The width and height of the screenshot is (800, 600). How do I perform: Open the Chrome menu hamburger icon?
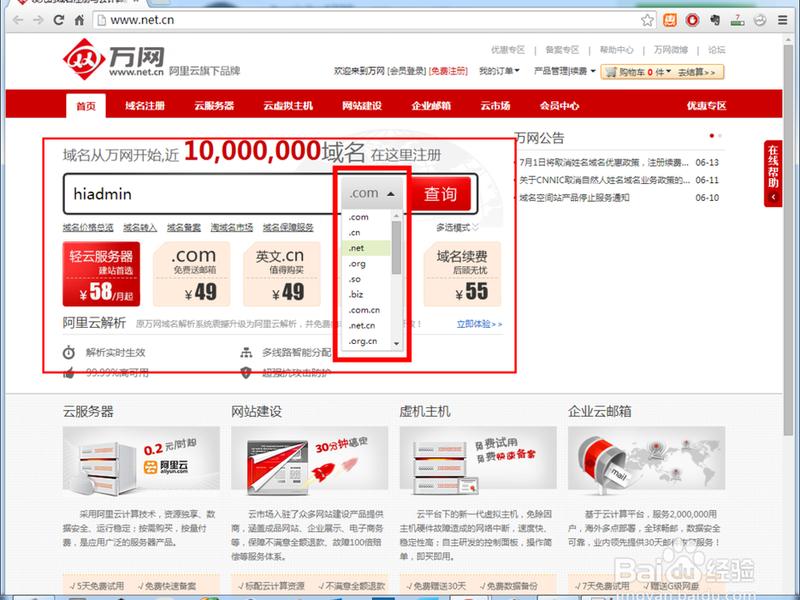(x=782, y=20)
